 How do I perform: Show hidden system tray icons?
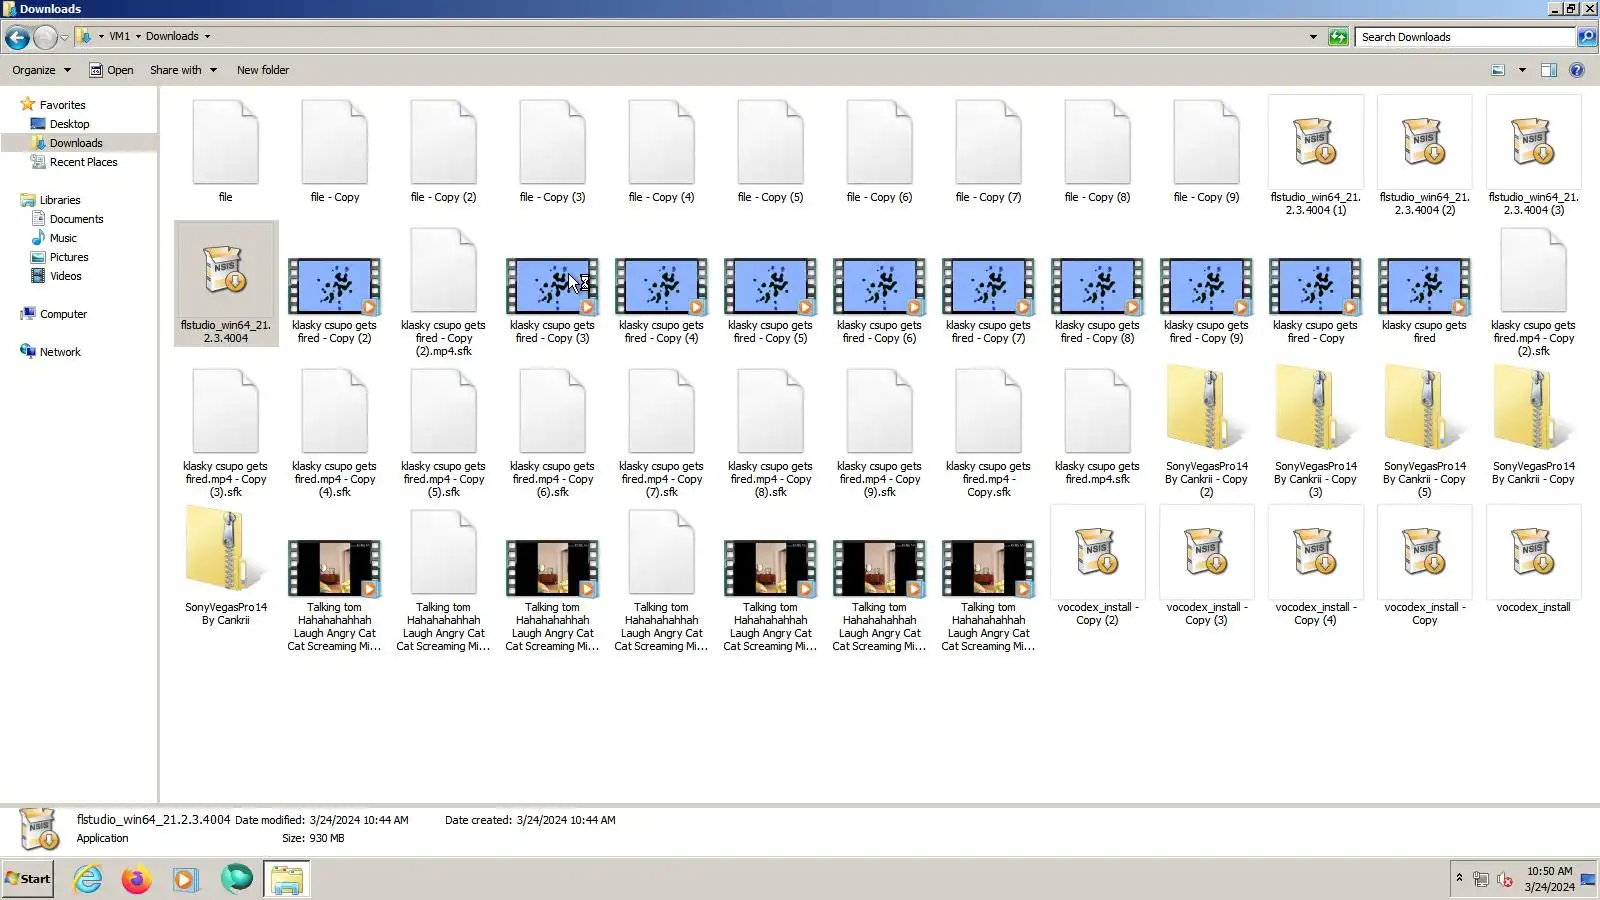point(1460,879)
